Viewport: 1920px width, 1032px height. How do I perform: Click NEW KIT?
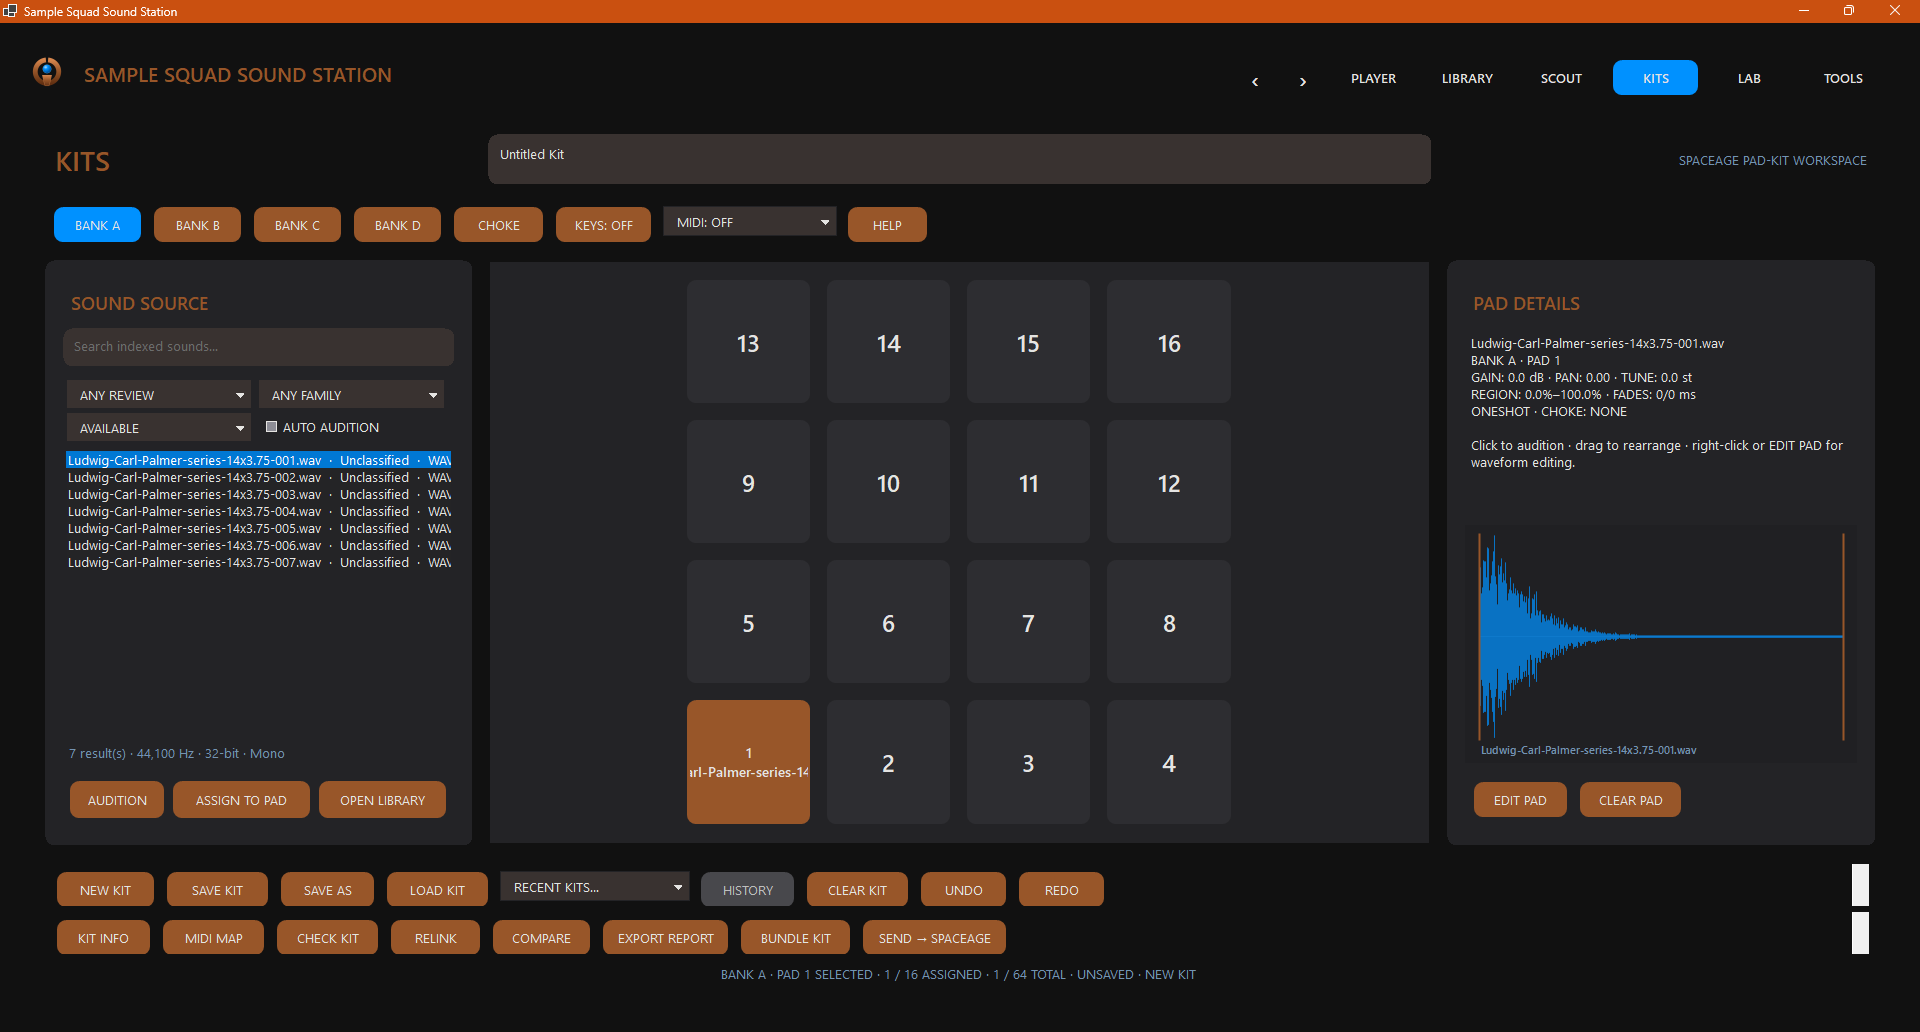click(x=105, y=890)
